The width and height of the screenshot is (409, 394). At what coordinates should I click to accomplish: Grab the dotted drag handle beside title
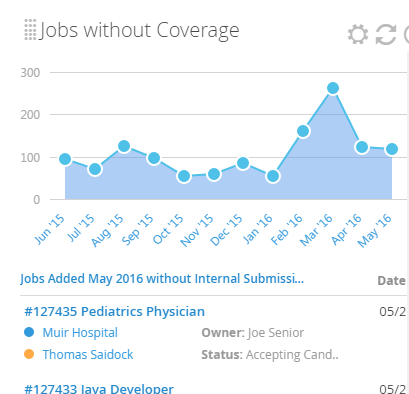pos(30,30)
